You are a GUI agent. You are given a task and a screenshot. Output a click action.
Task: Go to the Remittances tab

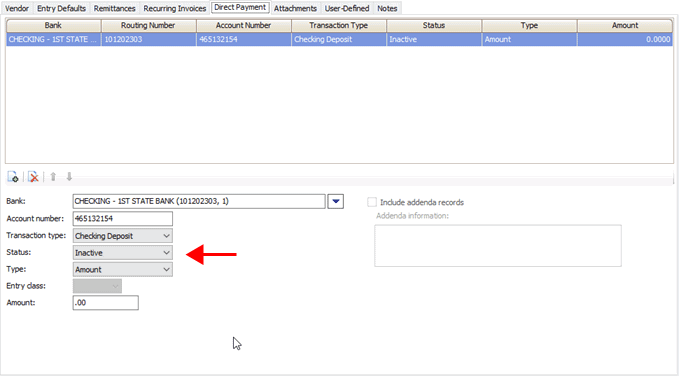[114, 8]
